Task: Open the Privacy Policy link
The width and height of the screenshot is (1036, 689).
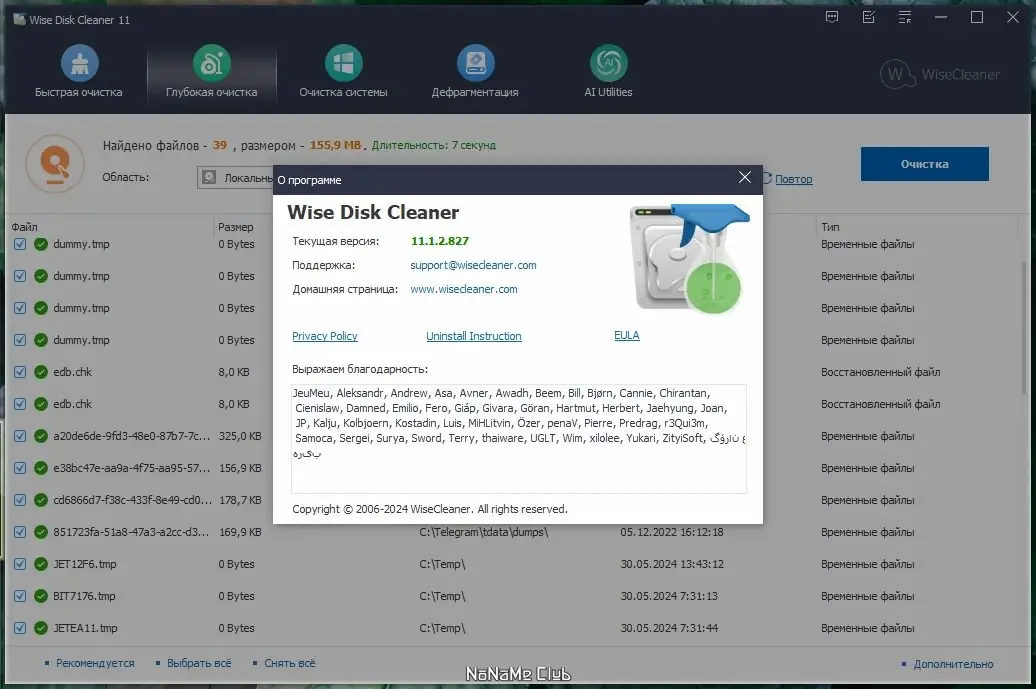Action: click(324, 336)
